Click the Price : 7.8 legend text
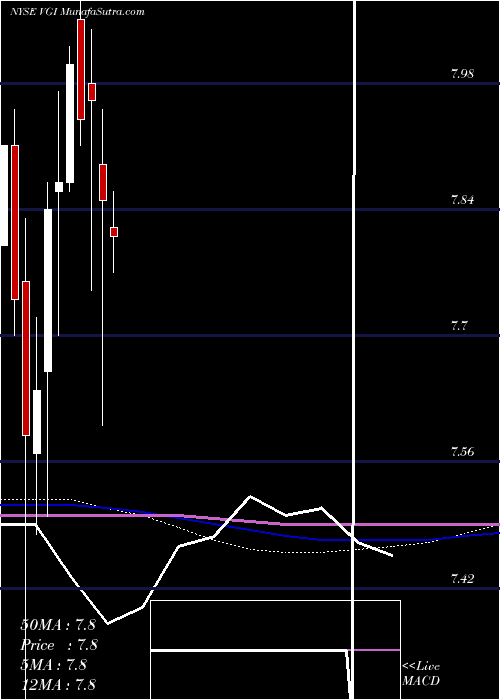This screenshot has width=500, height=700. click(x=59, y=645)
